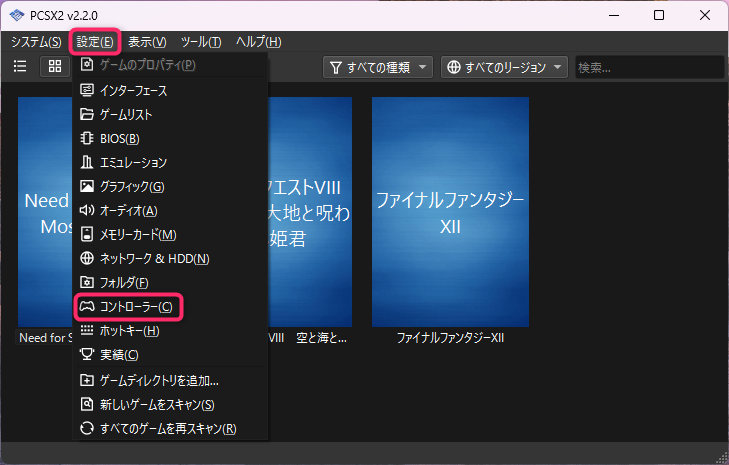729x465 pixels.
Task: Click the network globe icon
Action: [x=86, y=258]
